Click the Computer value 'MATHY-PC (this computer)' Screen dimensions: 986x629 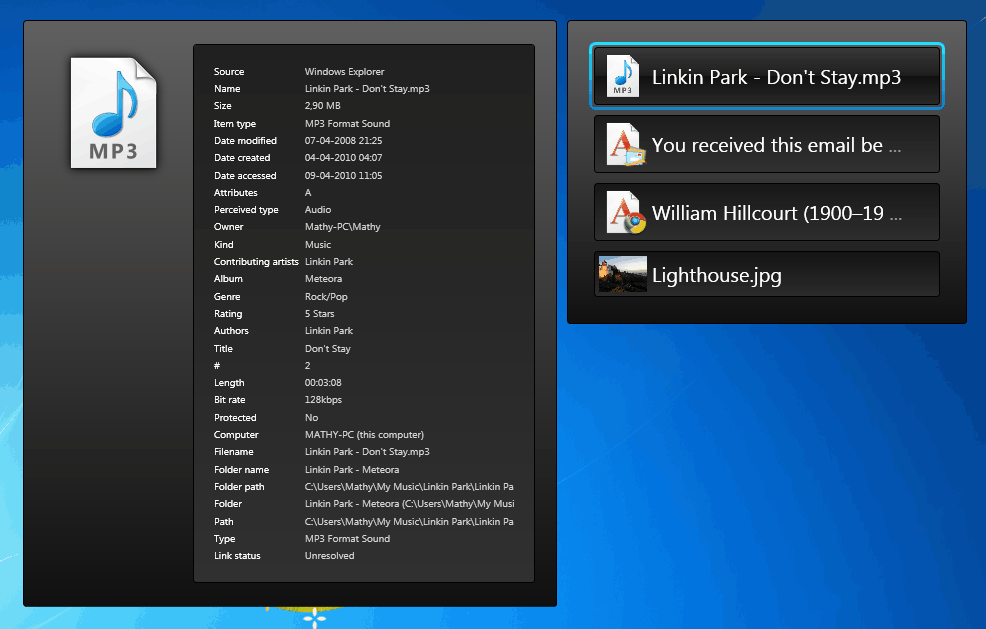click(x=366, y=434)
